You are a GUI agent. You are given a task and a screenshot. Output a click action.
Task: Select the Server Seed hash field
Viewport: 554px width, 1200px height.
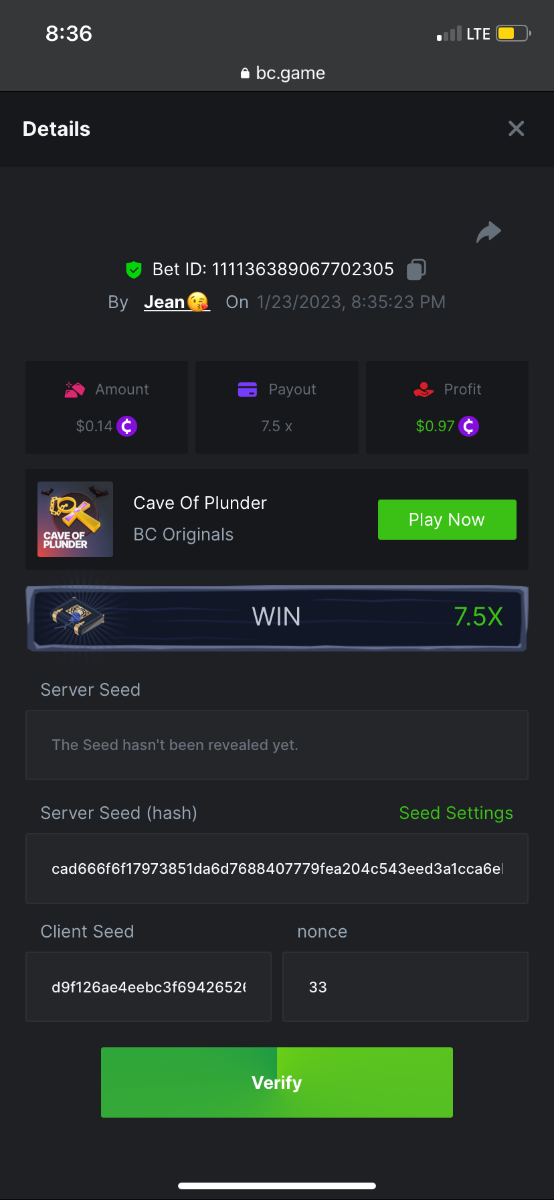point(277,868)
